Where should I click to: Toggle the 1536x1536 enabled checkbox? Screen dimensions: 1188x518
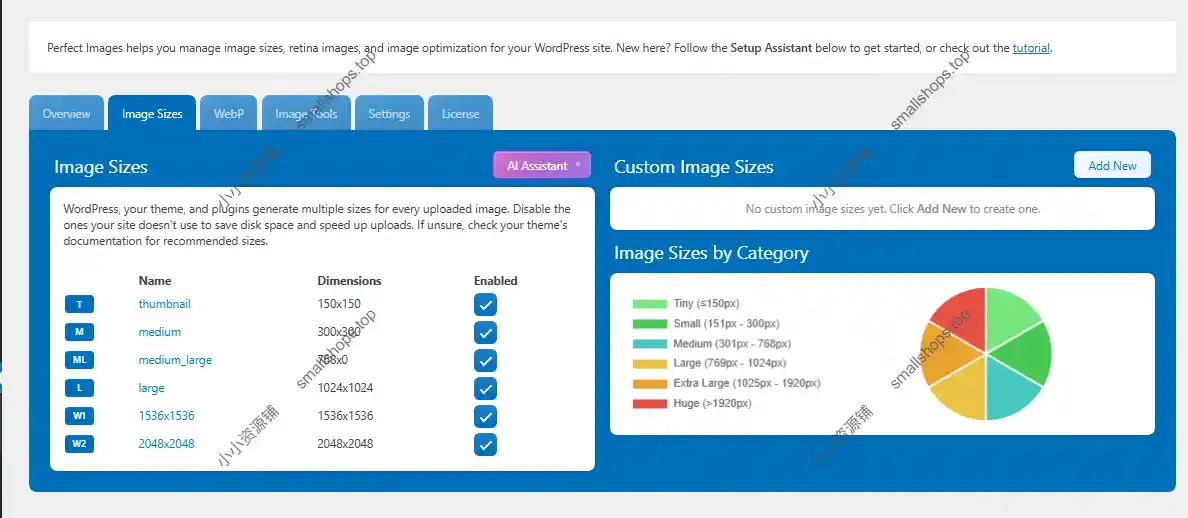point(486,417)
